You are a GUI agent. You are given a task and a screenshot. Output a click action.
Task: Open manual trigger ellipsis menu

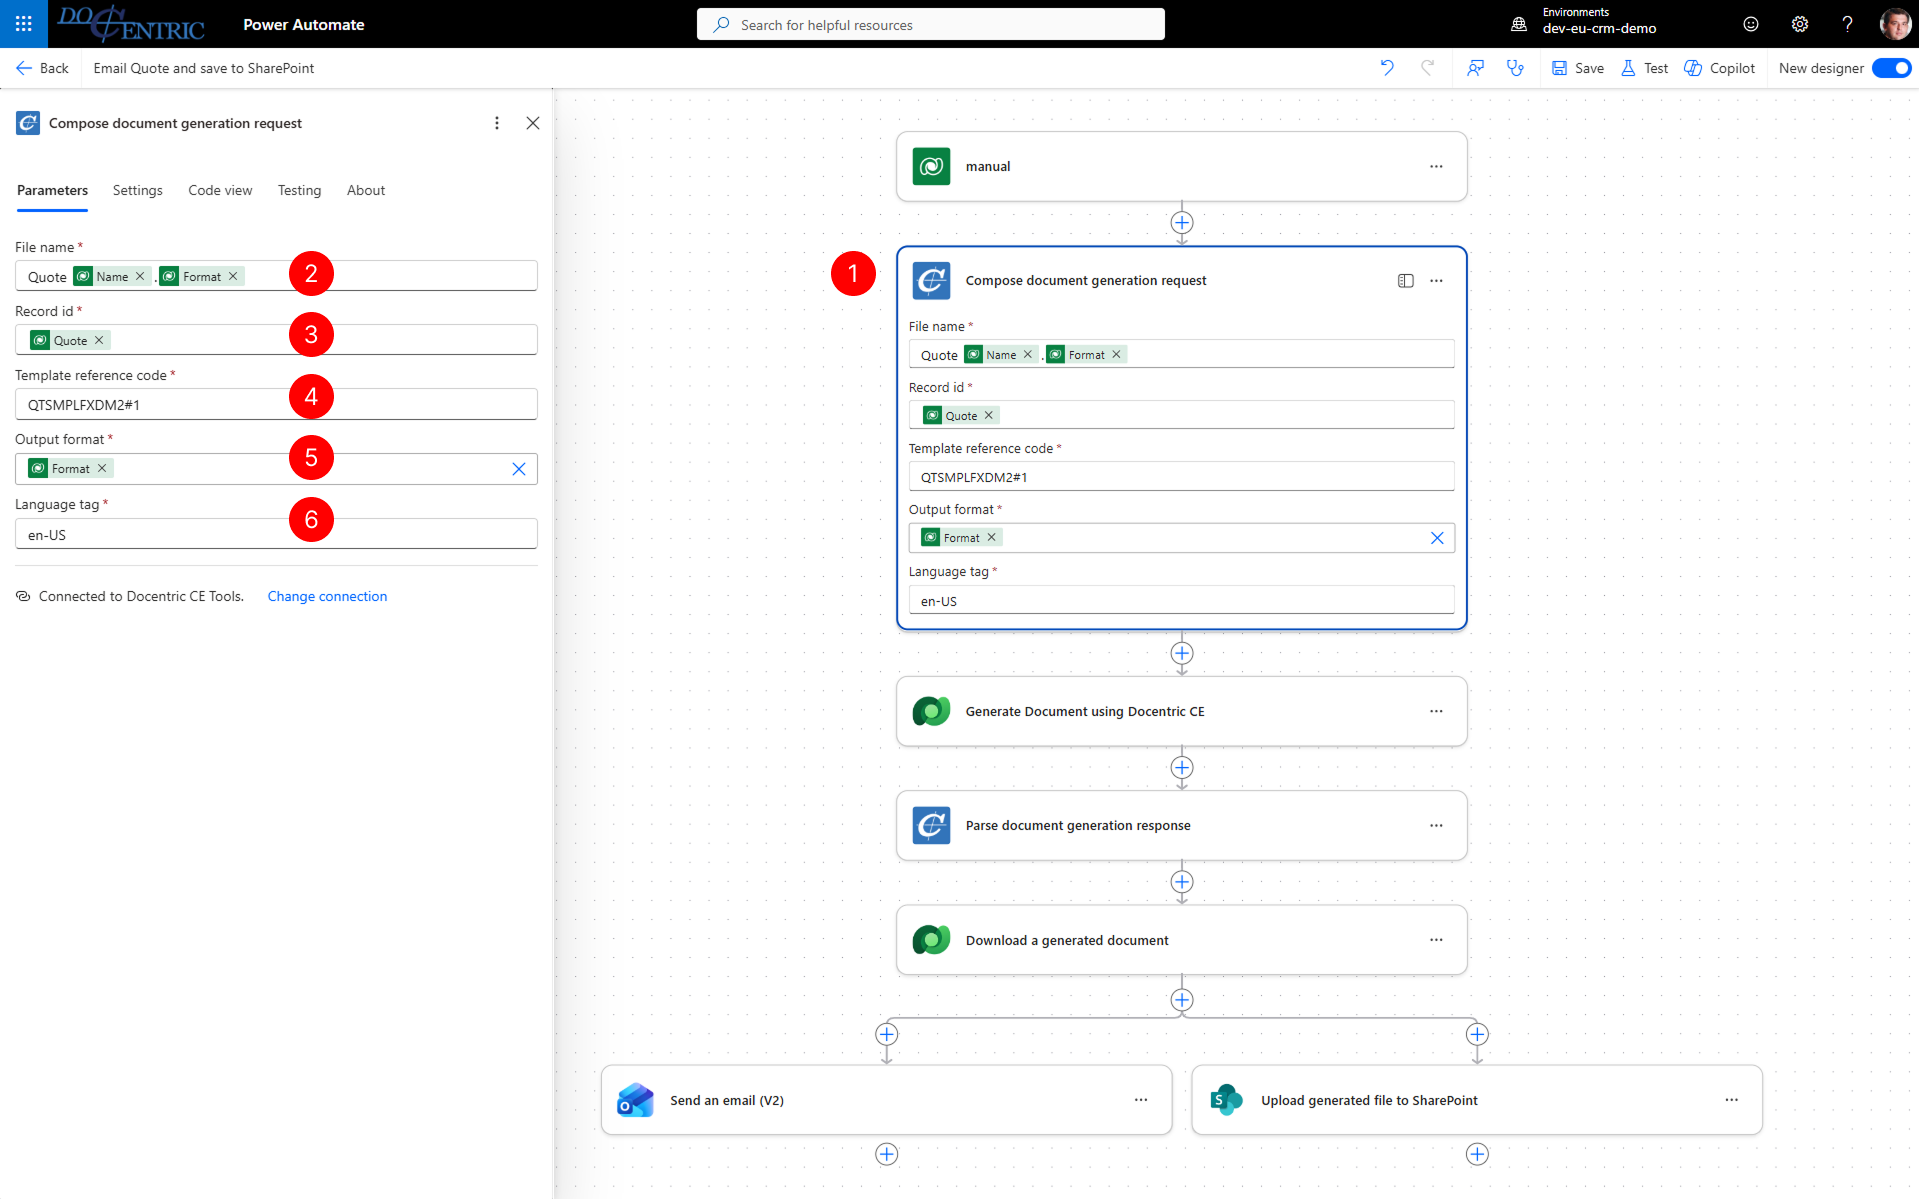(x=1436, y=167)
